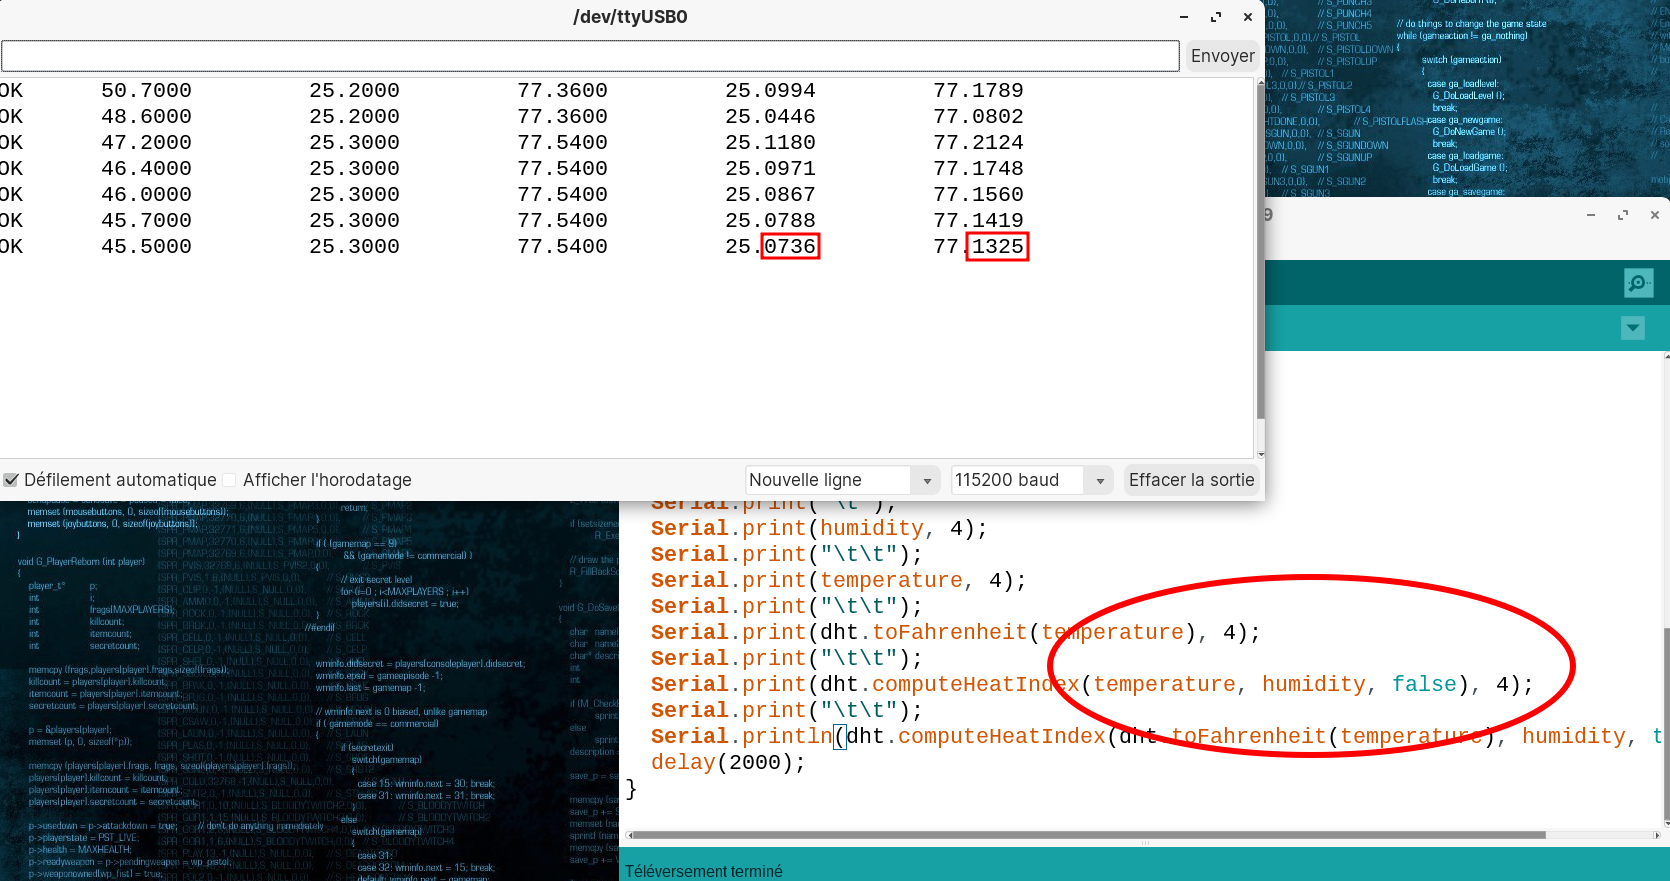1670x881 pixels.
Task: Maximize the Arduino IDE window
Action: point(1623,215)
